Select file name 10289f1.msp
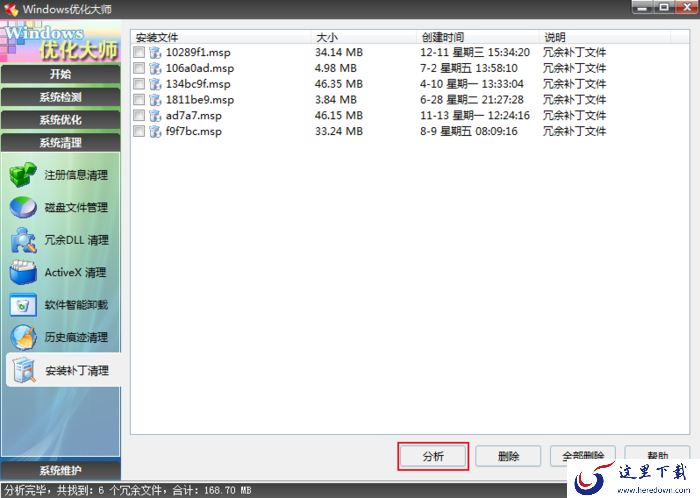Image resolution: width=700 pixels, height=498 pixels. (198, 52)
